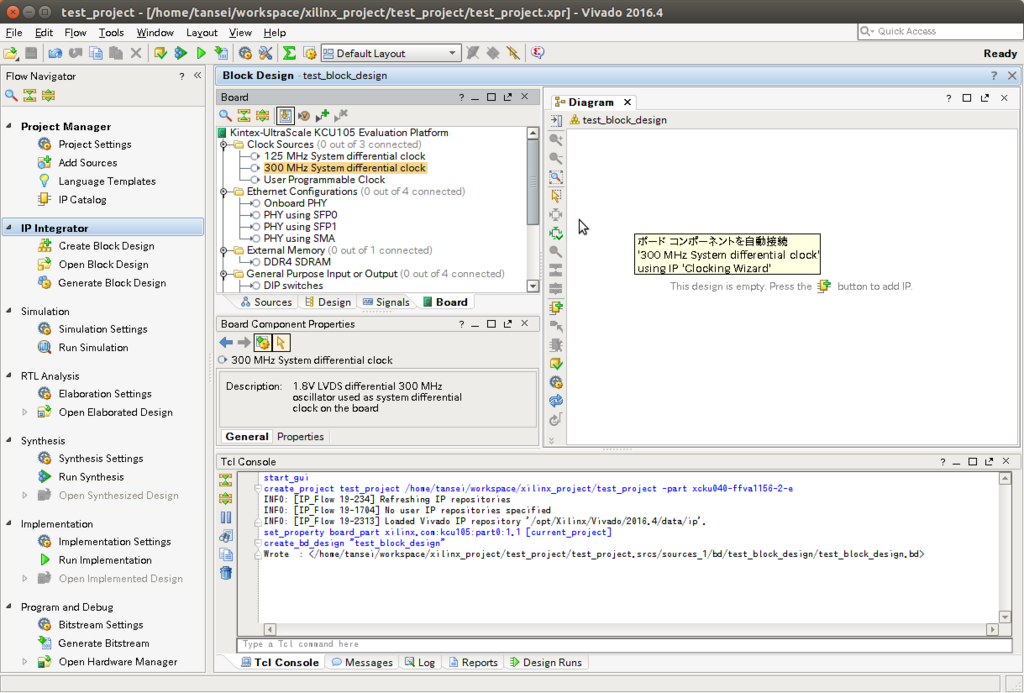Click the trash clear icon in Tcl Console
1024x693 pixels.
(x=225, y=573)
